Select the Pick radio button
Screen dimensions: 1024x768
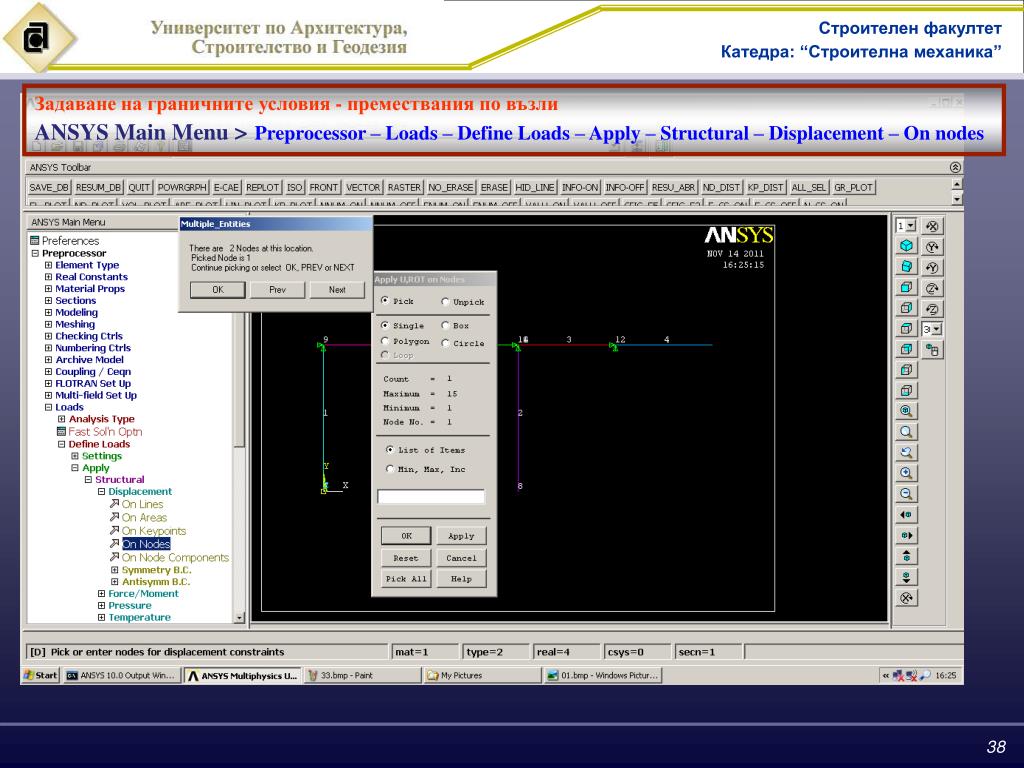385,300
